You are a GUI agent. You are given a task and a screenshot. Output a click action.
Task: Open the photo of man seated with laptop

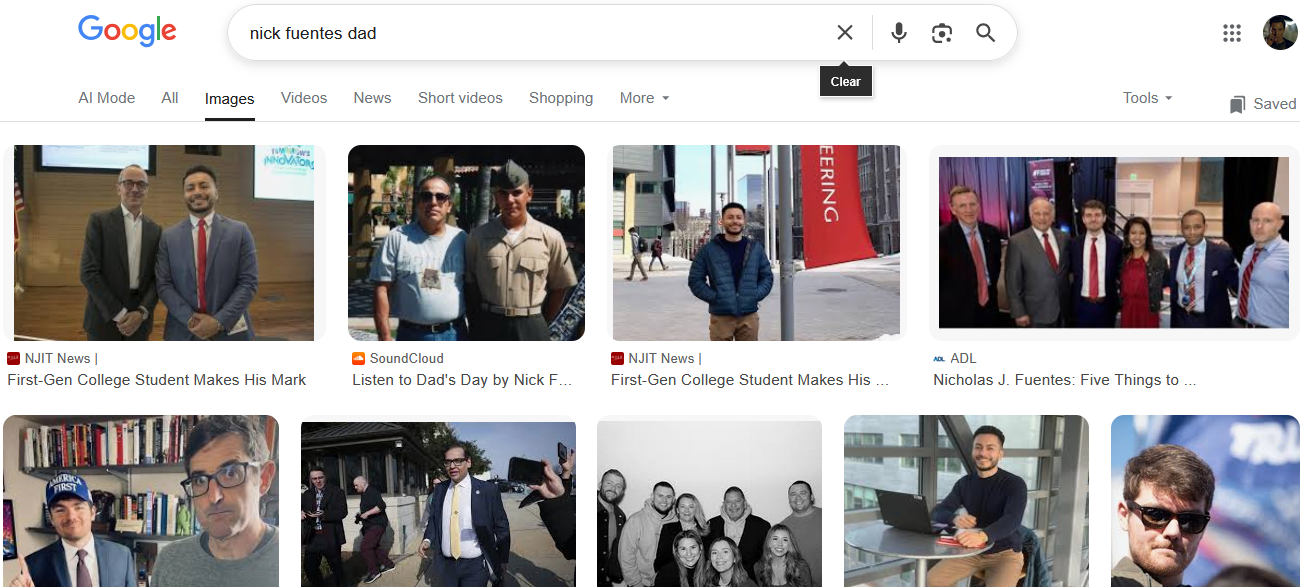click(966, 501)
